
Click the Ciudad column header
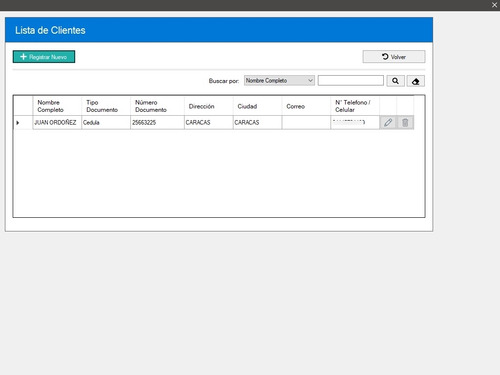pyautogui.click(x=257, y=106)
